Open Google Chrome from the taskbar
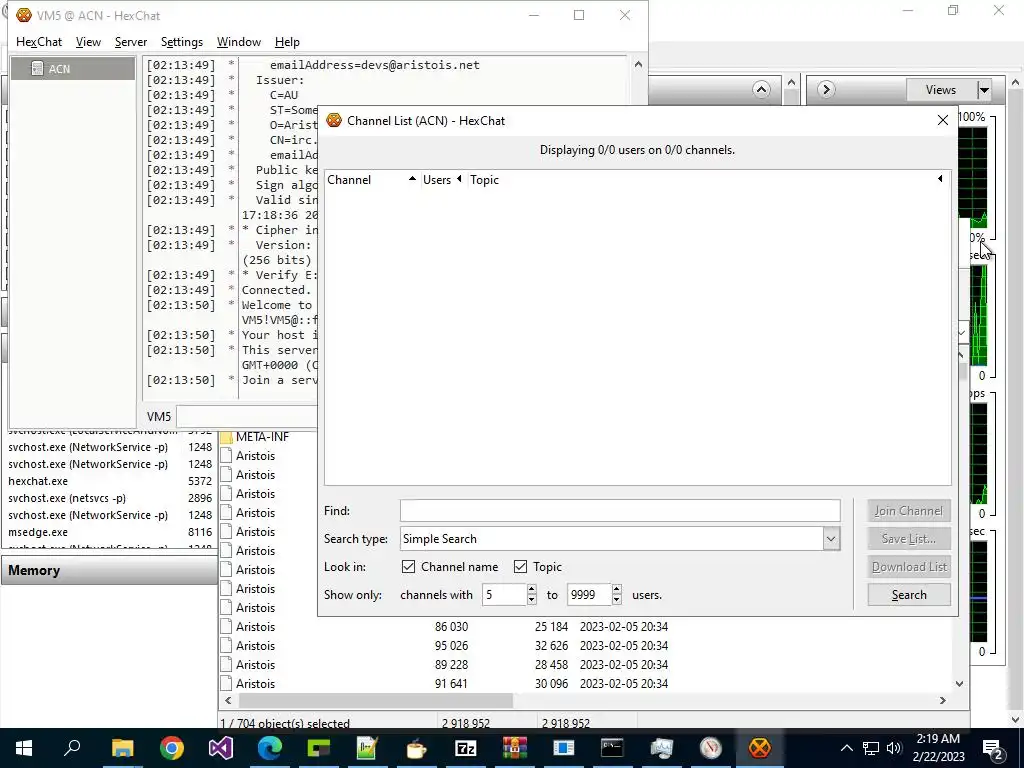This screenshot has height=768, width=1024. coord(171,748)
